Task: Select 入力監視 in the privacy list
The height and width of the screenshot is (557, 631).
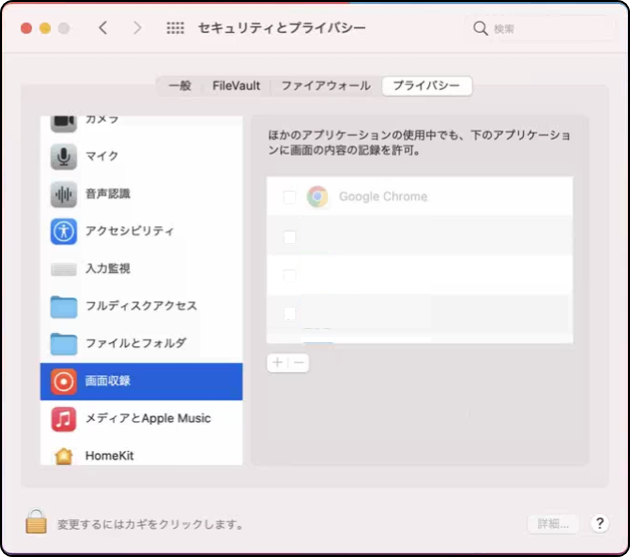Action: point(141,269)
